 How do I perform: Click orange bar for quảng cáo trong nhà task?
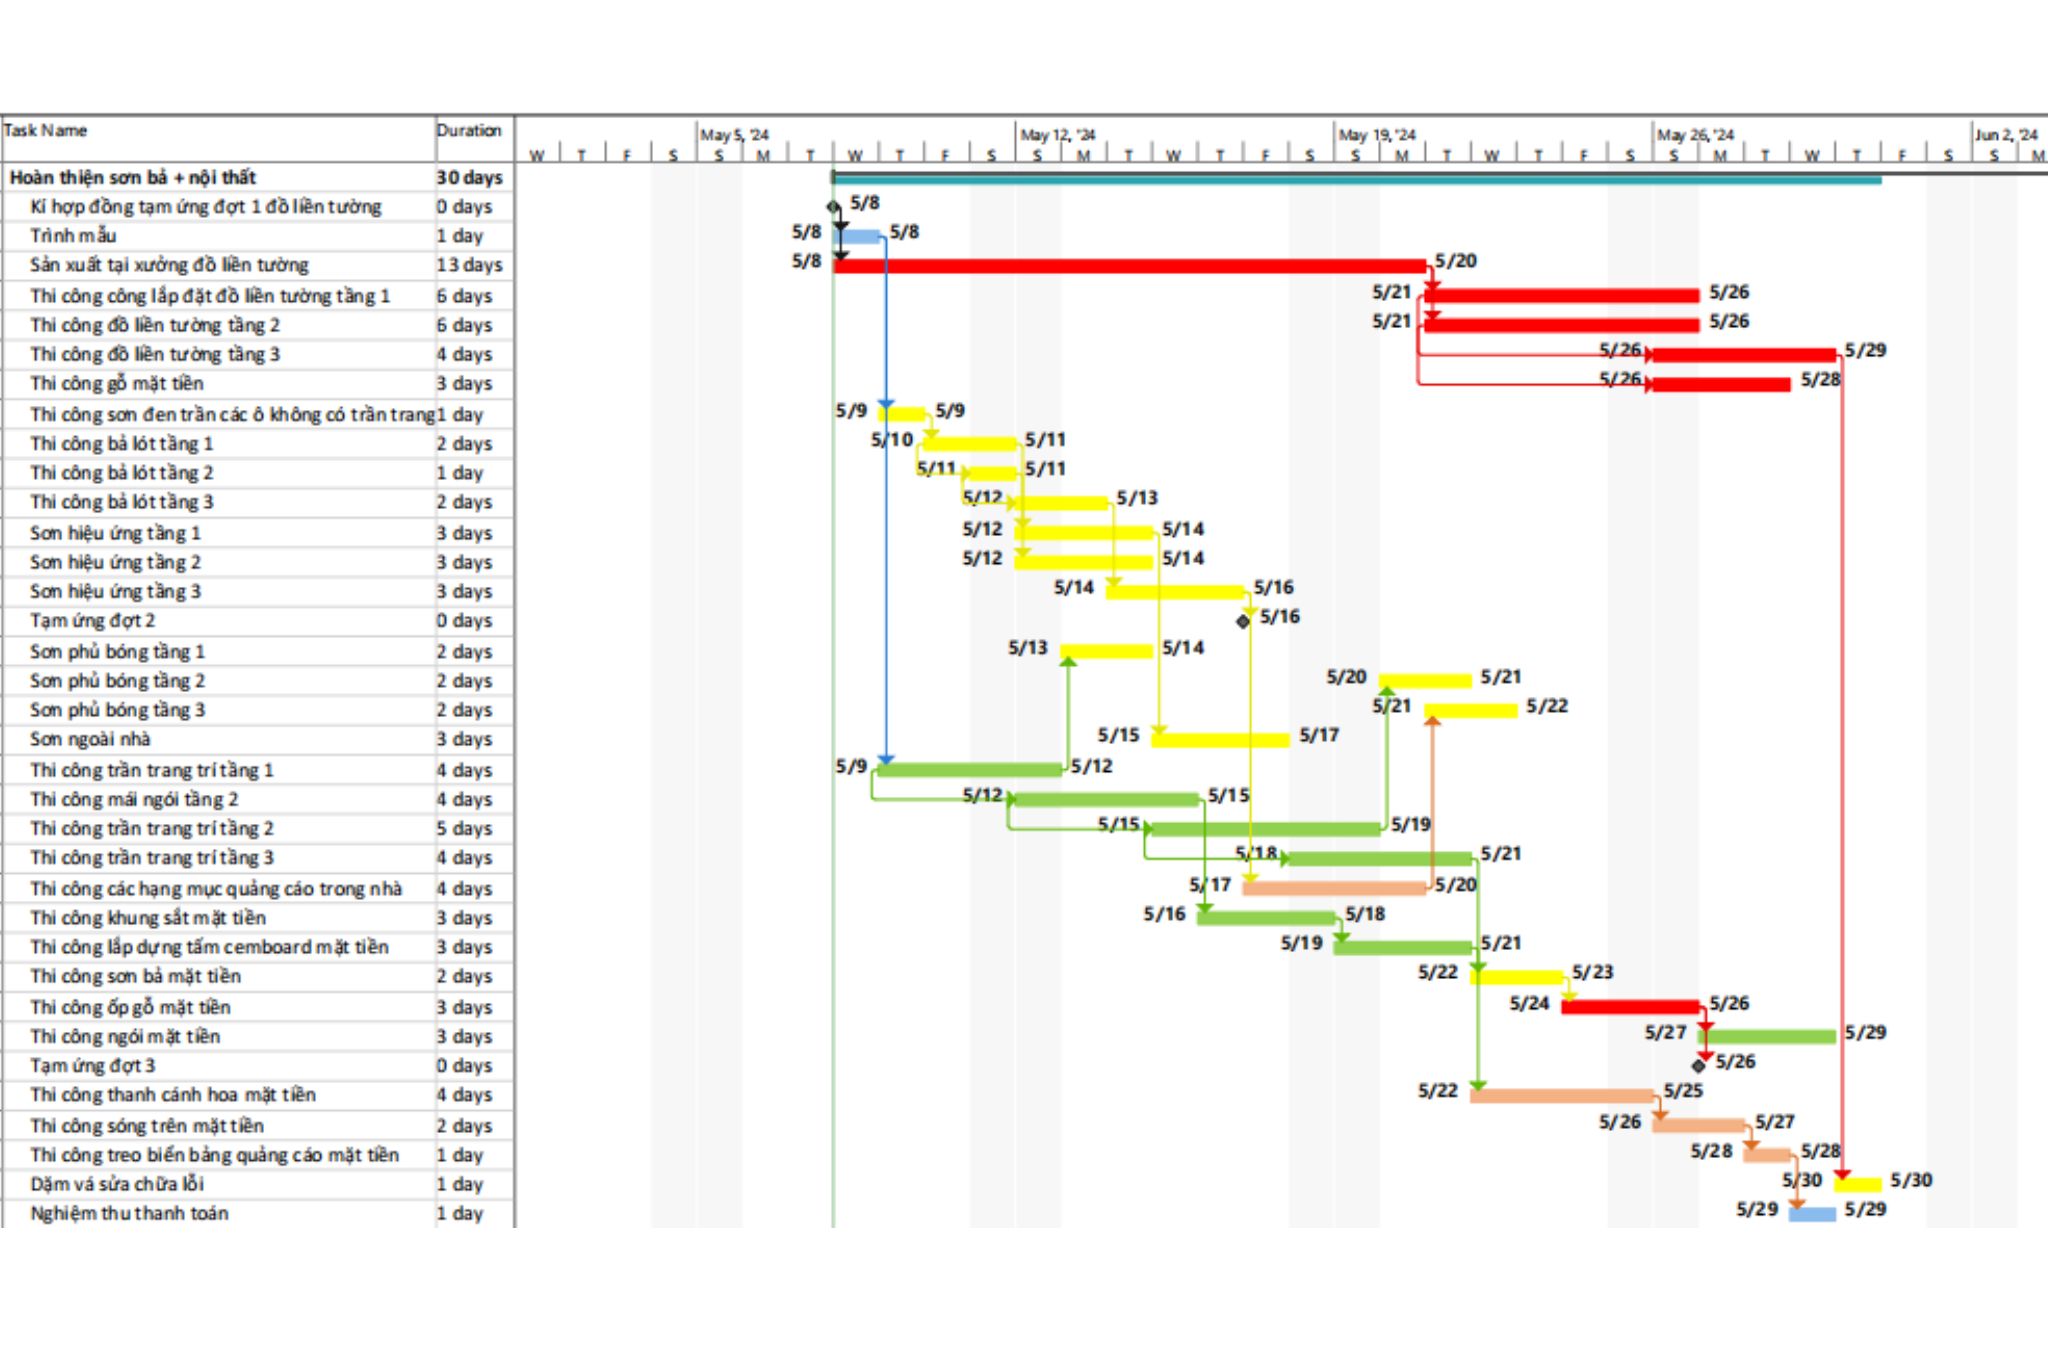click(1335, 888)
